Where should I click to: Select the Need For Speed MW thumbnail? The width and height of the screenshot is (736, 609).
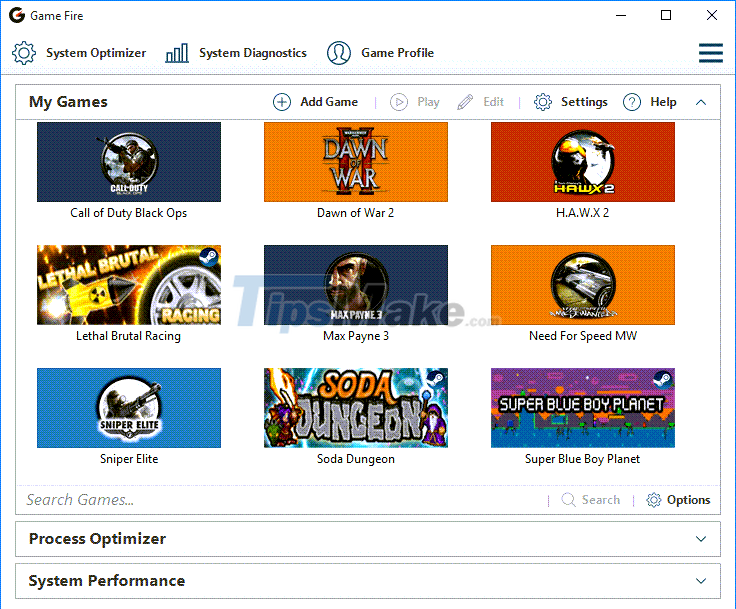click(x=583, y=285)
